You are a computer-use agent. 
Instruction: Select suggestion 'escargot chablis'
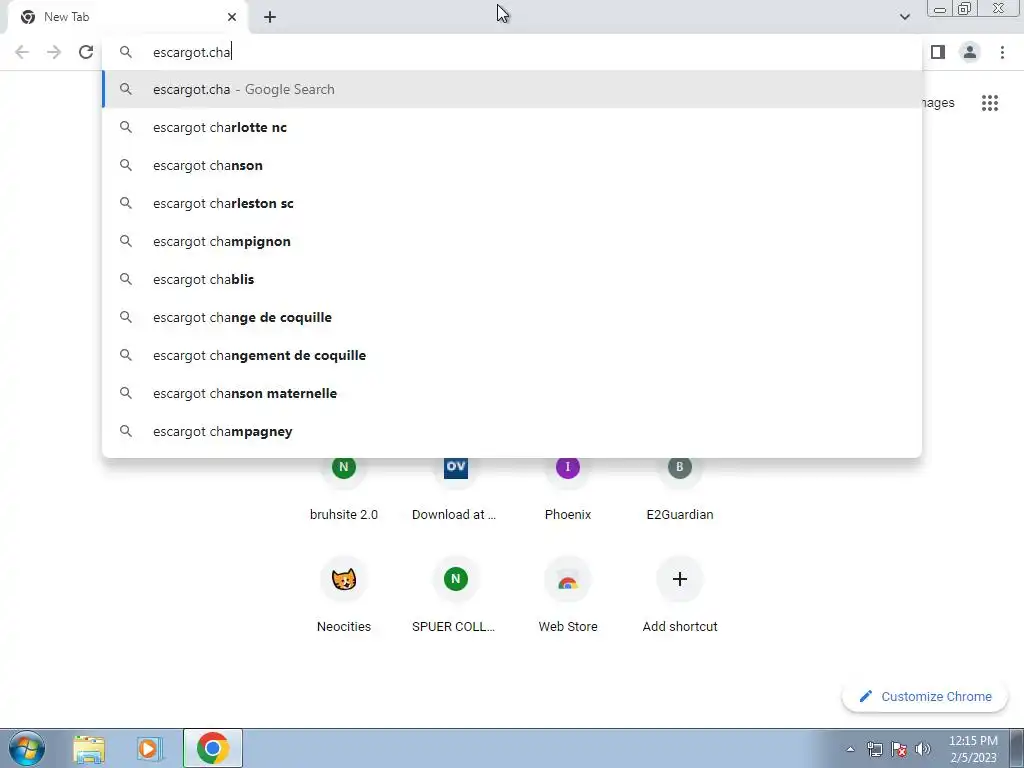pyautogui.click(x=512, y=279)
